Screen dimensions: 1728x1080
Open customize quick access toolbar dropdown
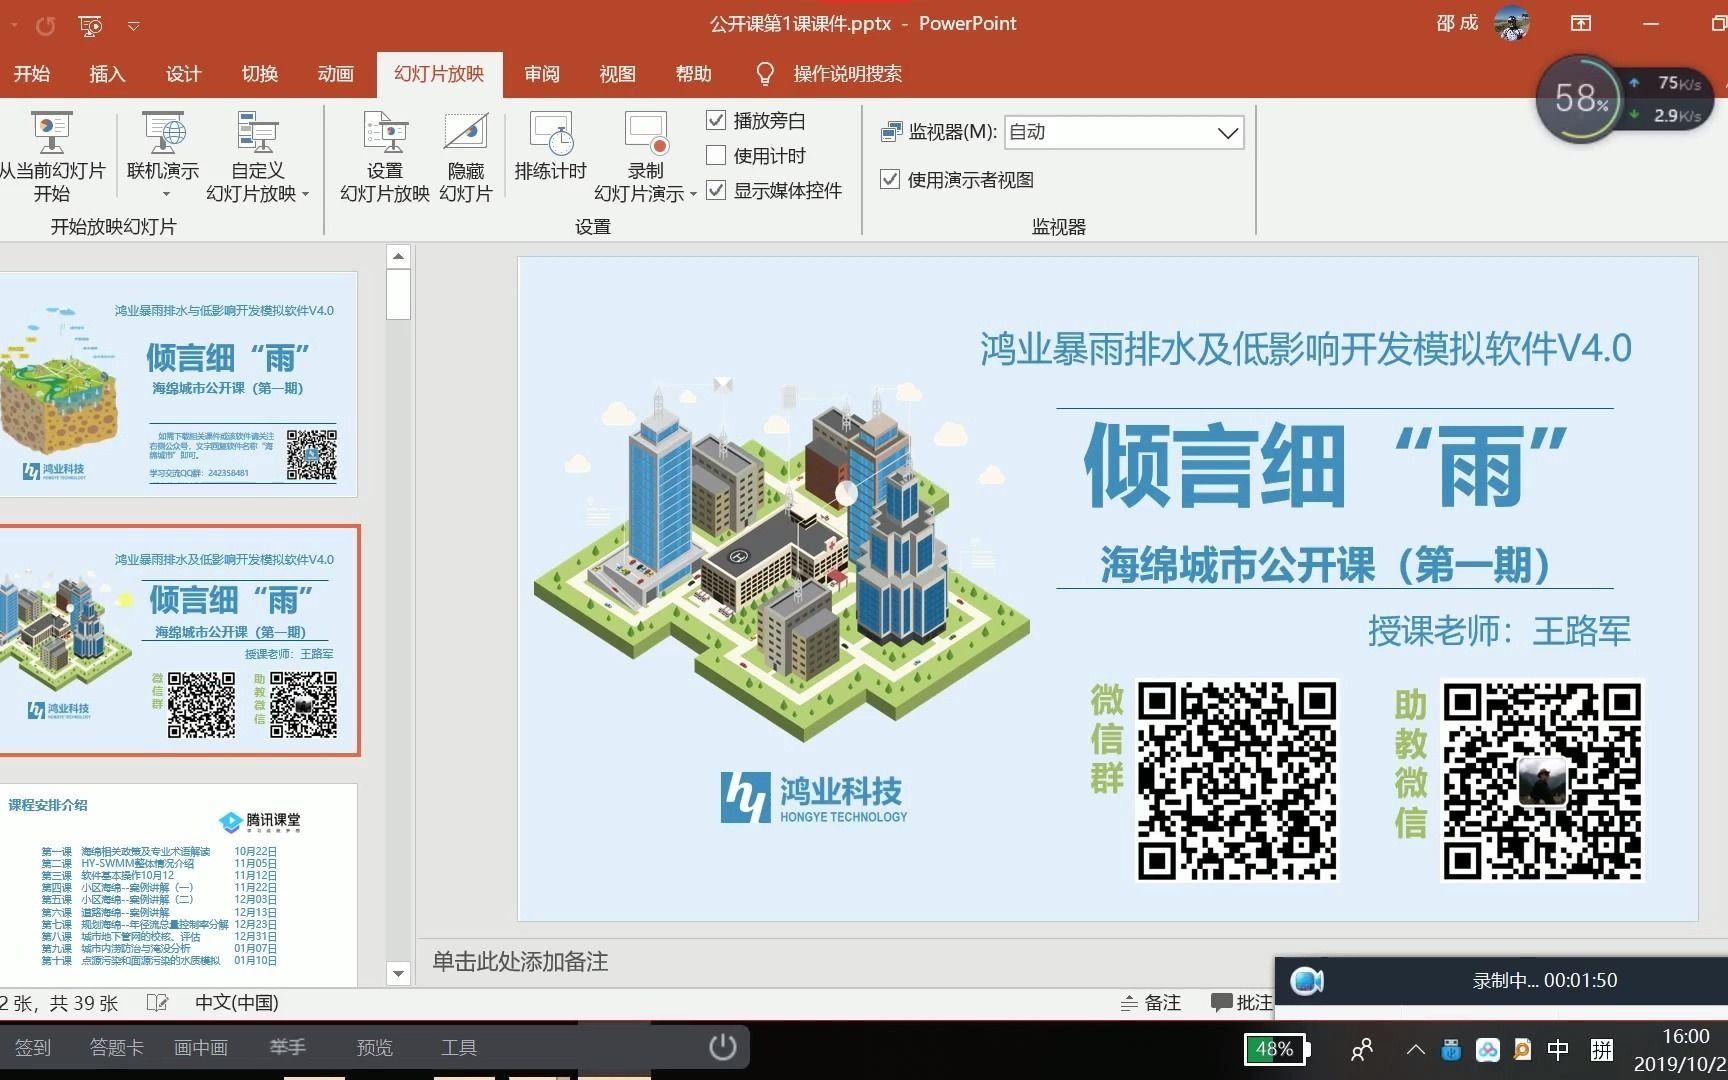click(133, 26)
